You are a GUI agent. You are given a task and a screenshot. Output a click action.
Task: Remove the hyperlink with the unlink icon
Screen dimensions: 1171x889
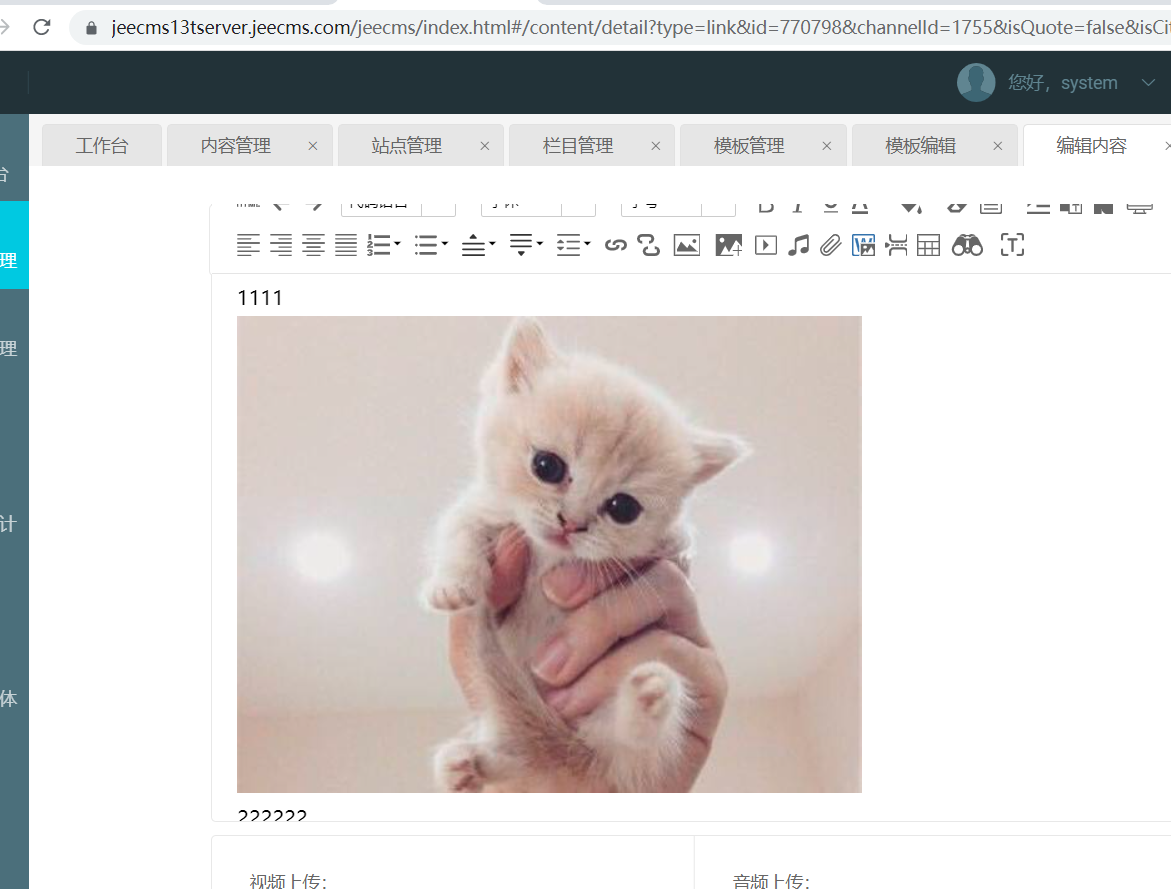[648, 245]
